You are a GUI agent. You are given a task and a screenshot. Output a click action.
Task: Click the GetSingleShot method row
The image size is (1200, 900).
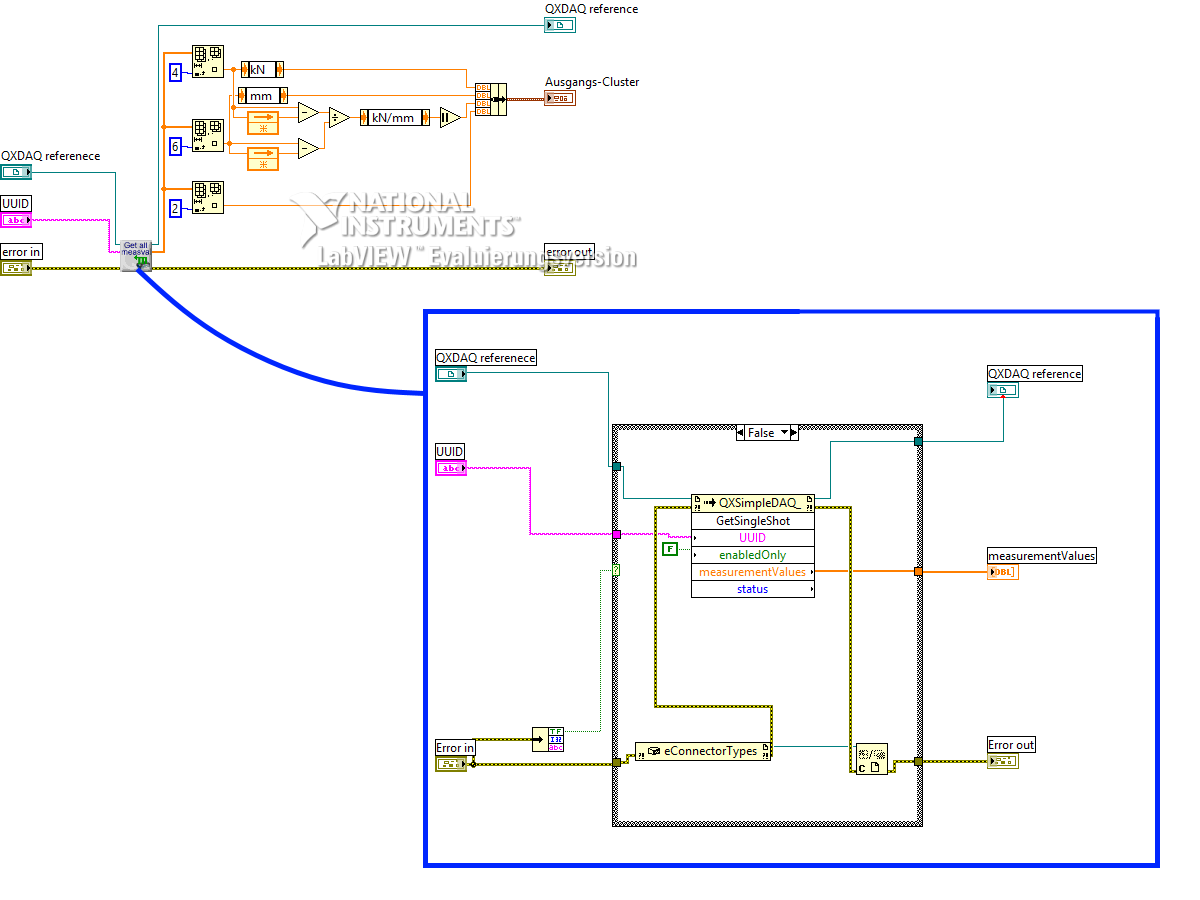coord(753,521)
